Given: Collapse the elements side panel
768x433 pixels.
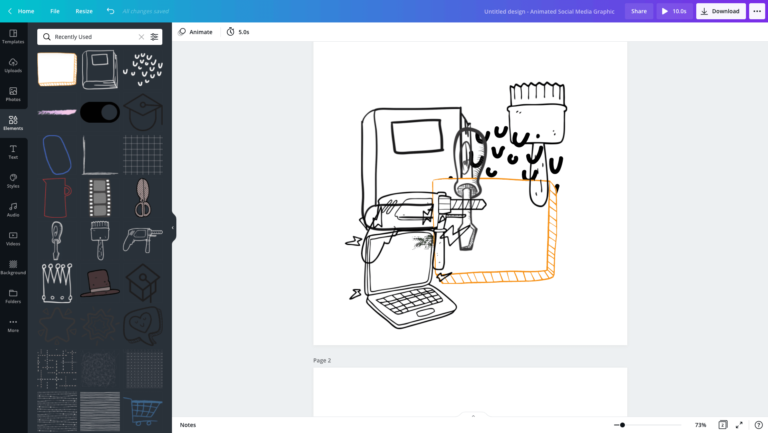Looking at the screenshot, I should point(172,227).
